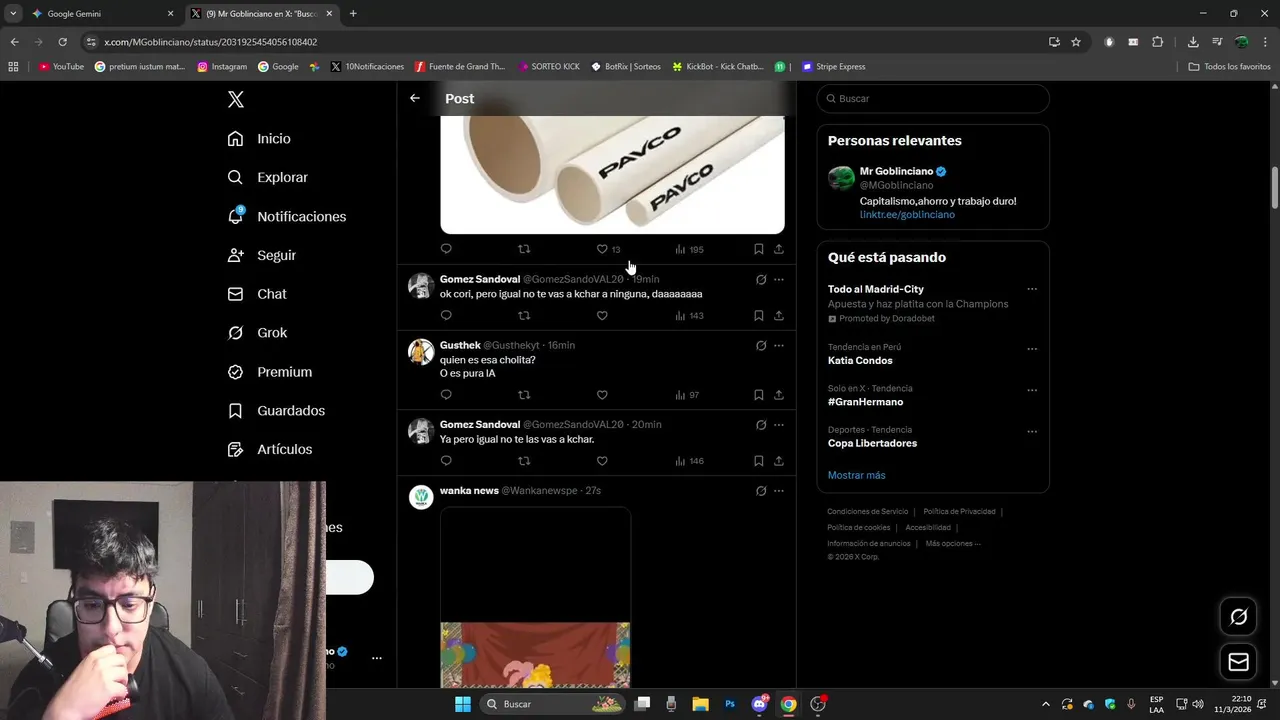Expand 'Más opciones' in footer
Screen dimensions: 1280x720
coord(953,544)
